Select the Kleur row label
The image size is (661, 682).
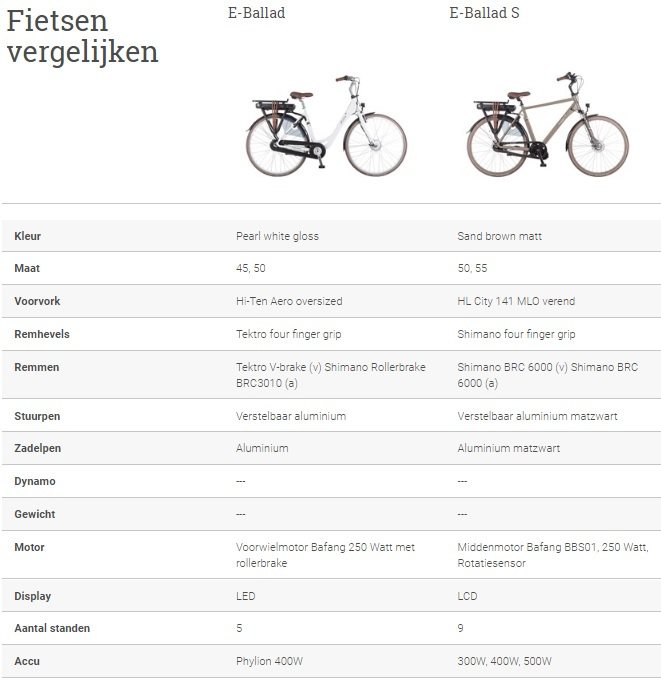[28, 236]
